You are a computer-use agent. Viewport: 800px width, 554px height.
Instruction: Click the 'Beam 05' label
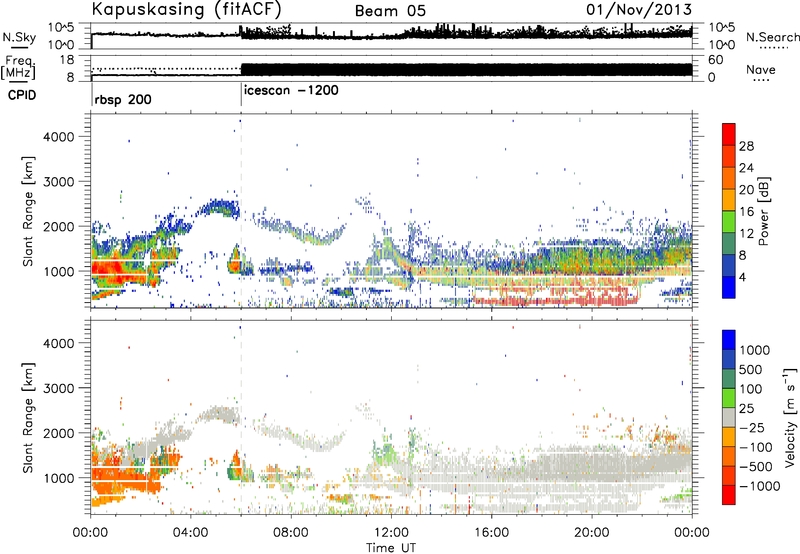390,11
